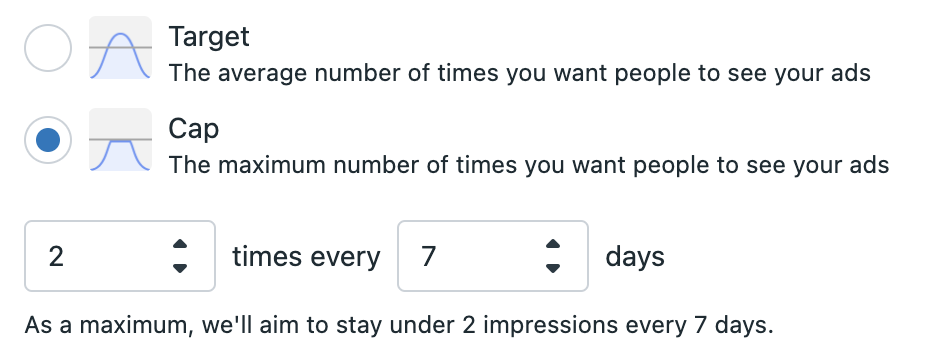Click the Cap option title text
This screenshot has height=360, width=950.
(x=193, y=128)
